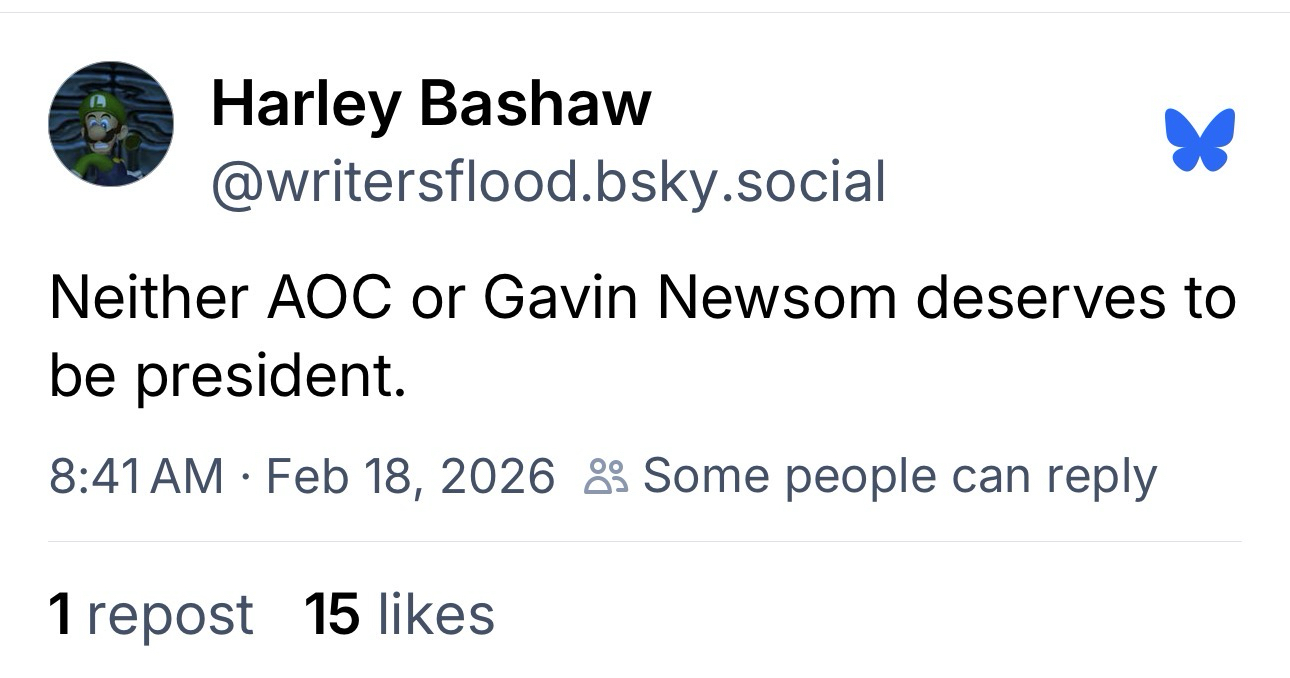This screenshot has height=678, width=1290.
Task: Click the word "repost" in stats row
Action: coord(169,614)
